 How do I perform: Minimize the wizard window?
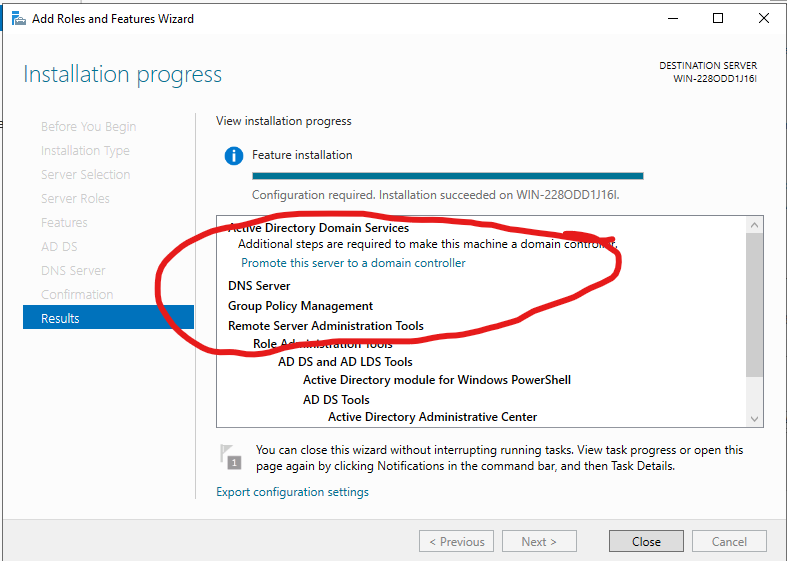(x=673, y=19)
